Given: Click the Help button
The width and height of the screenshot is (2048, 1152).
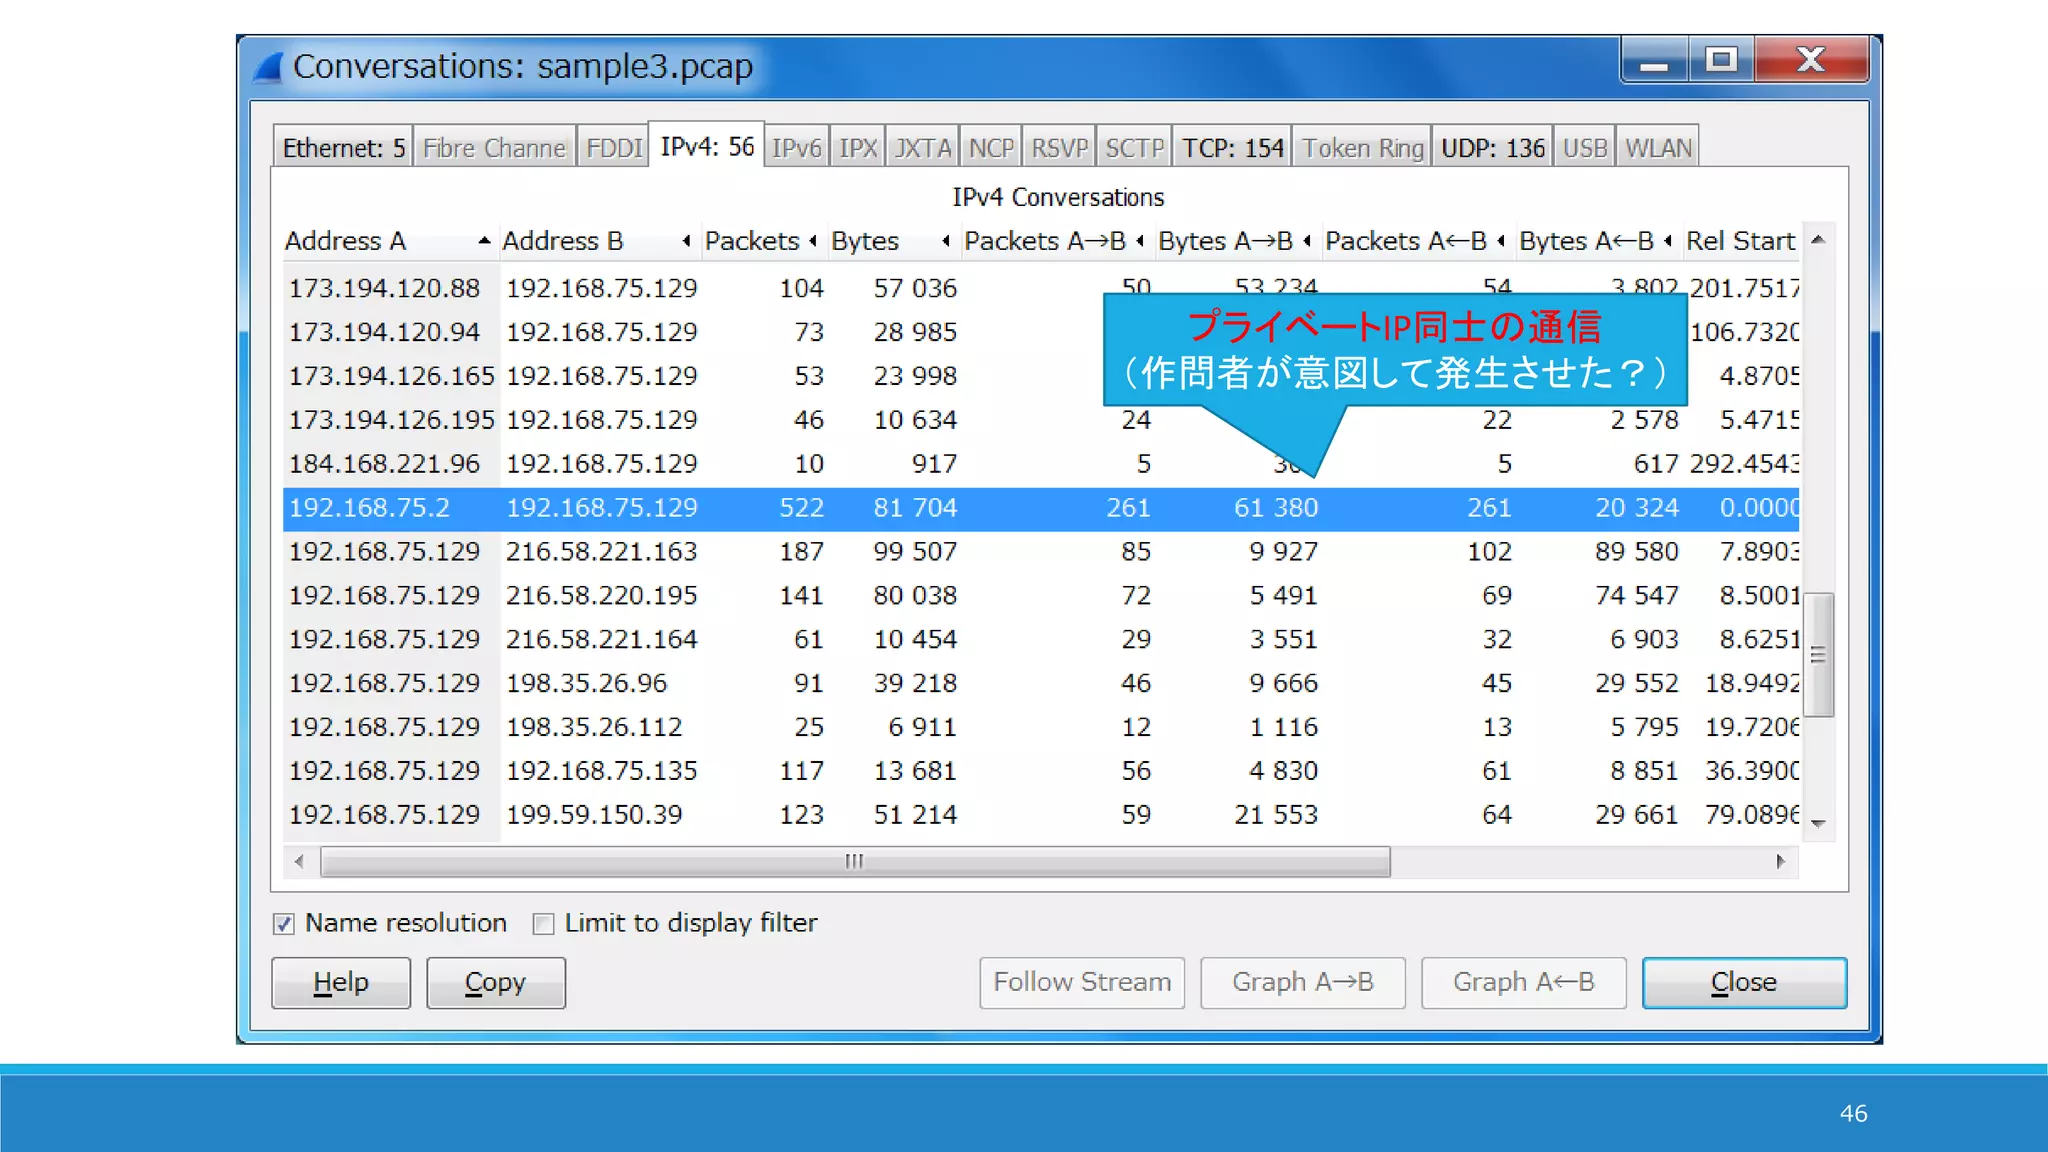Looking at the screenshot, I should pyautogui.click(x=341, y=983).
